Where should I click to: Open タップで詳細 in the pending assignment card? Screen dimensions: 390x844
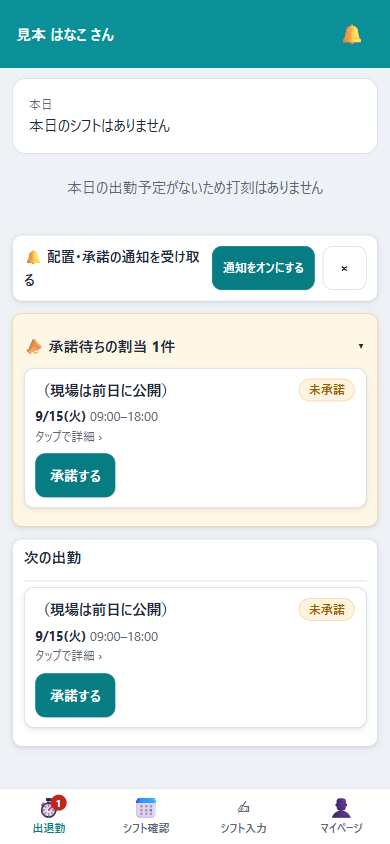pyautogui.click(x=69, y=437)
